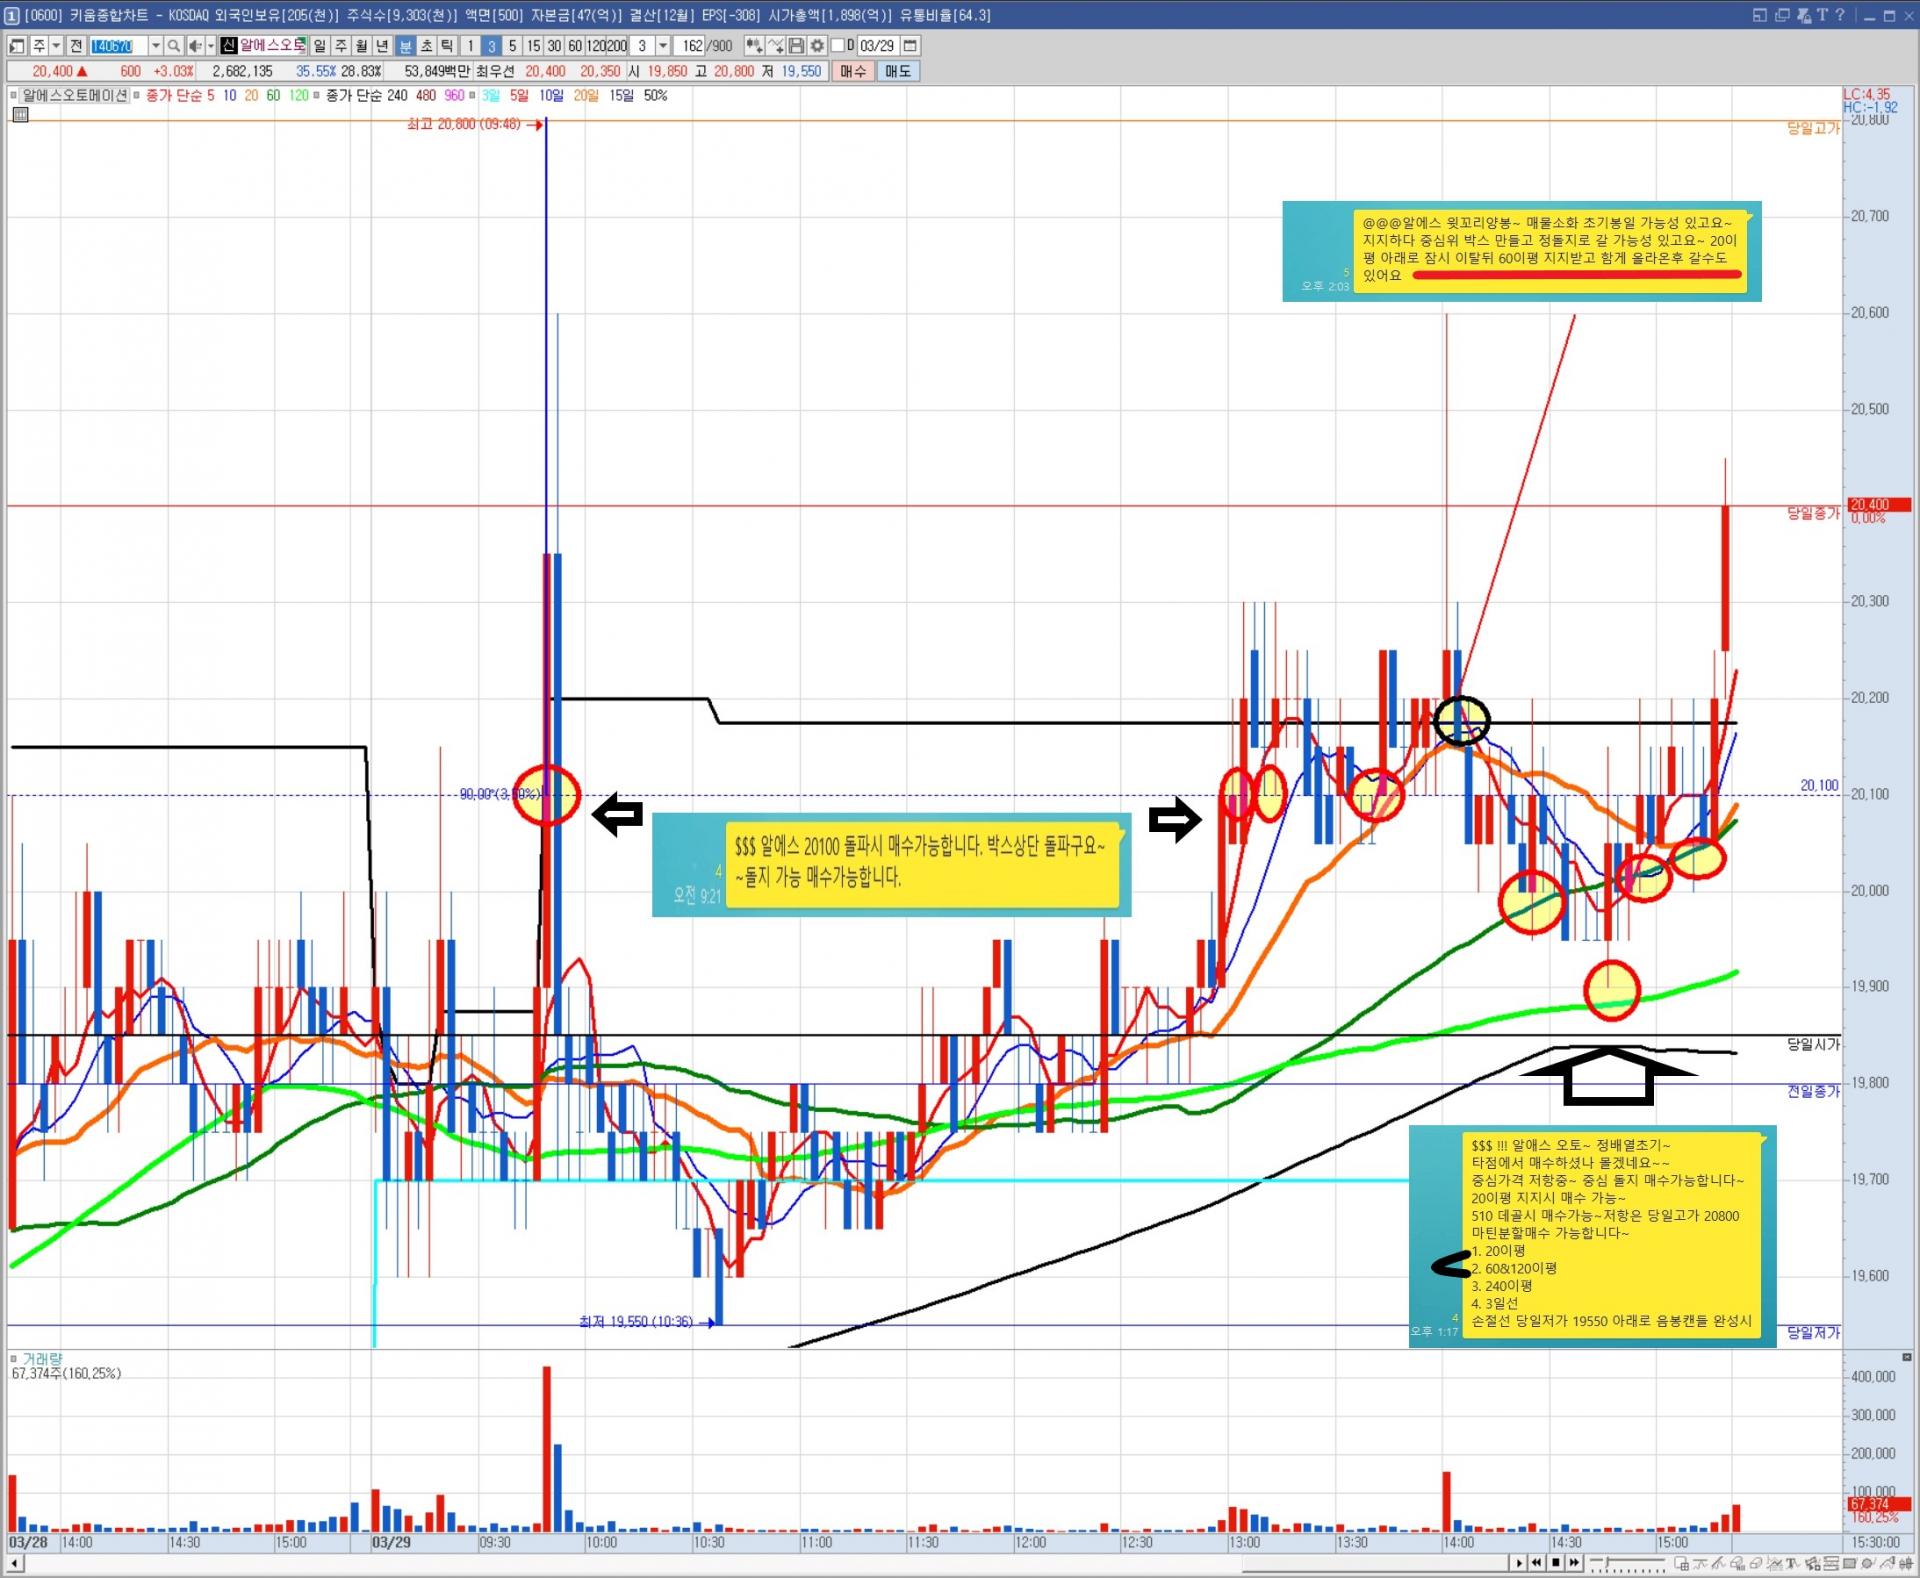Toggle the D date checkbox

click(x=838, y=46)
